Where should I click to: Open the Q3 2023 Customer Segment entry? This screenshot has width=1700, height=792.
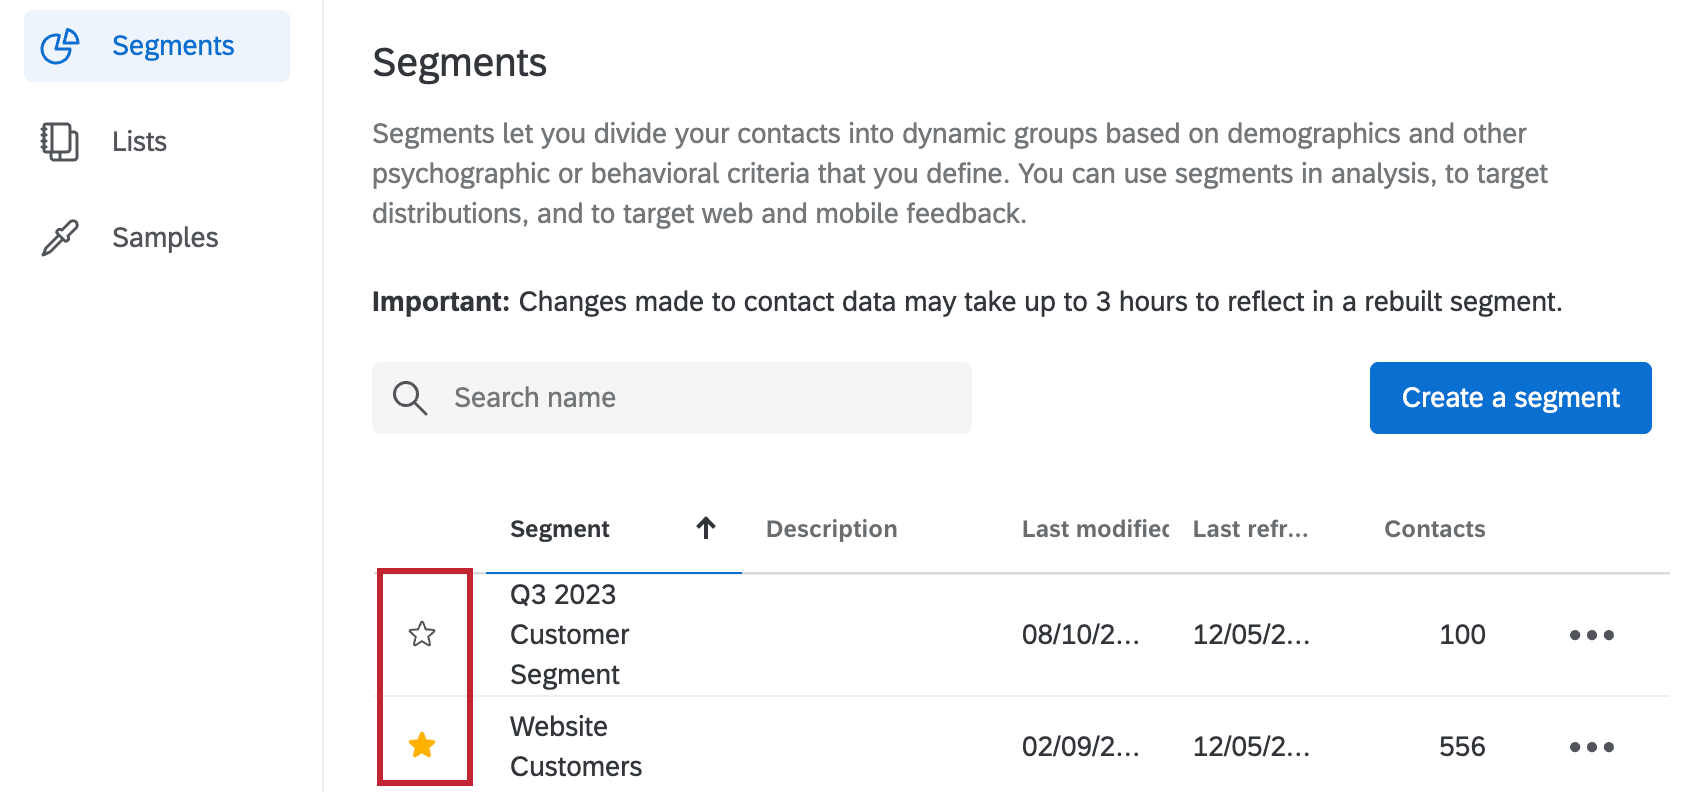click(569, 634)
